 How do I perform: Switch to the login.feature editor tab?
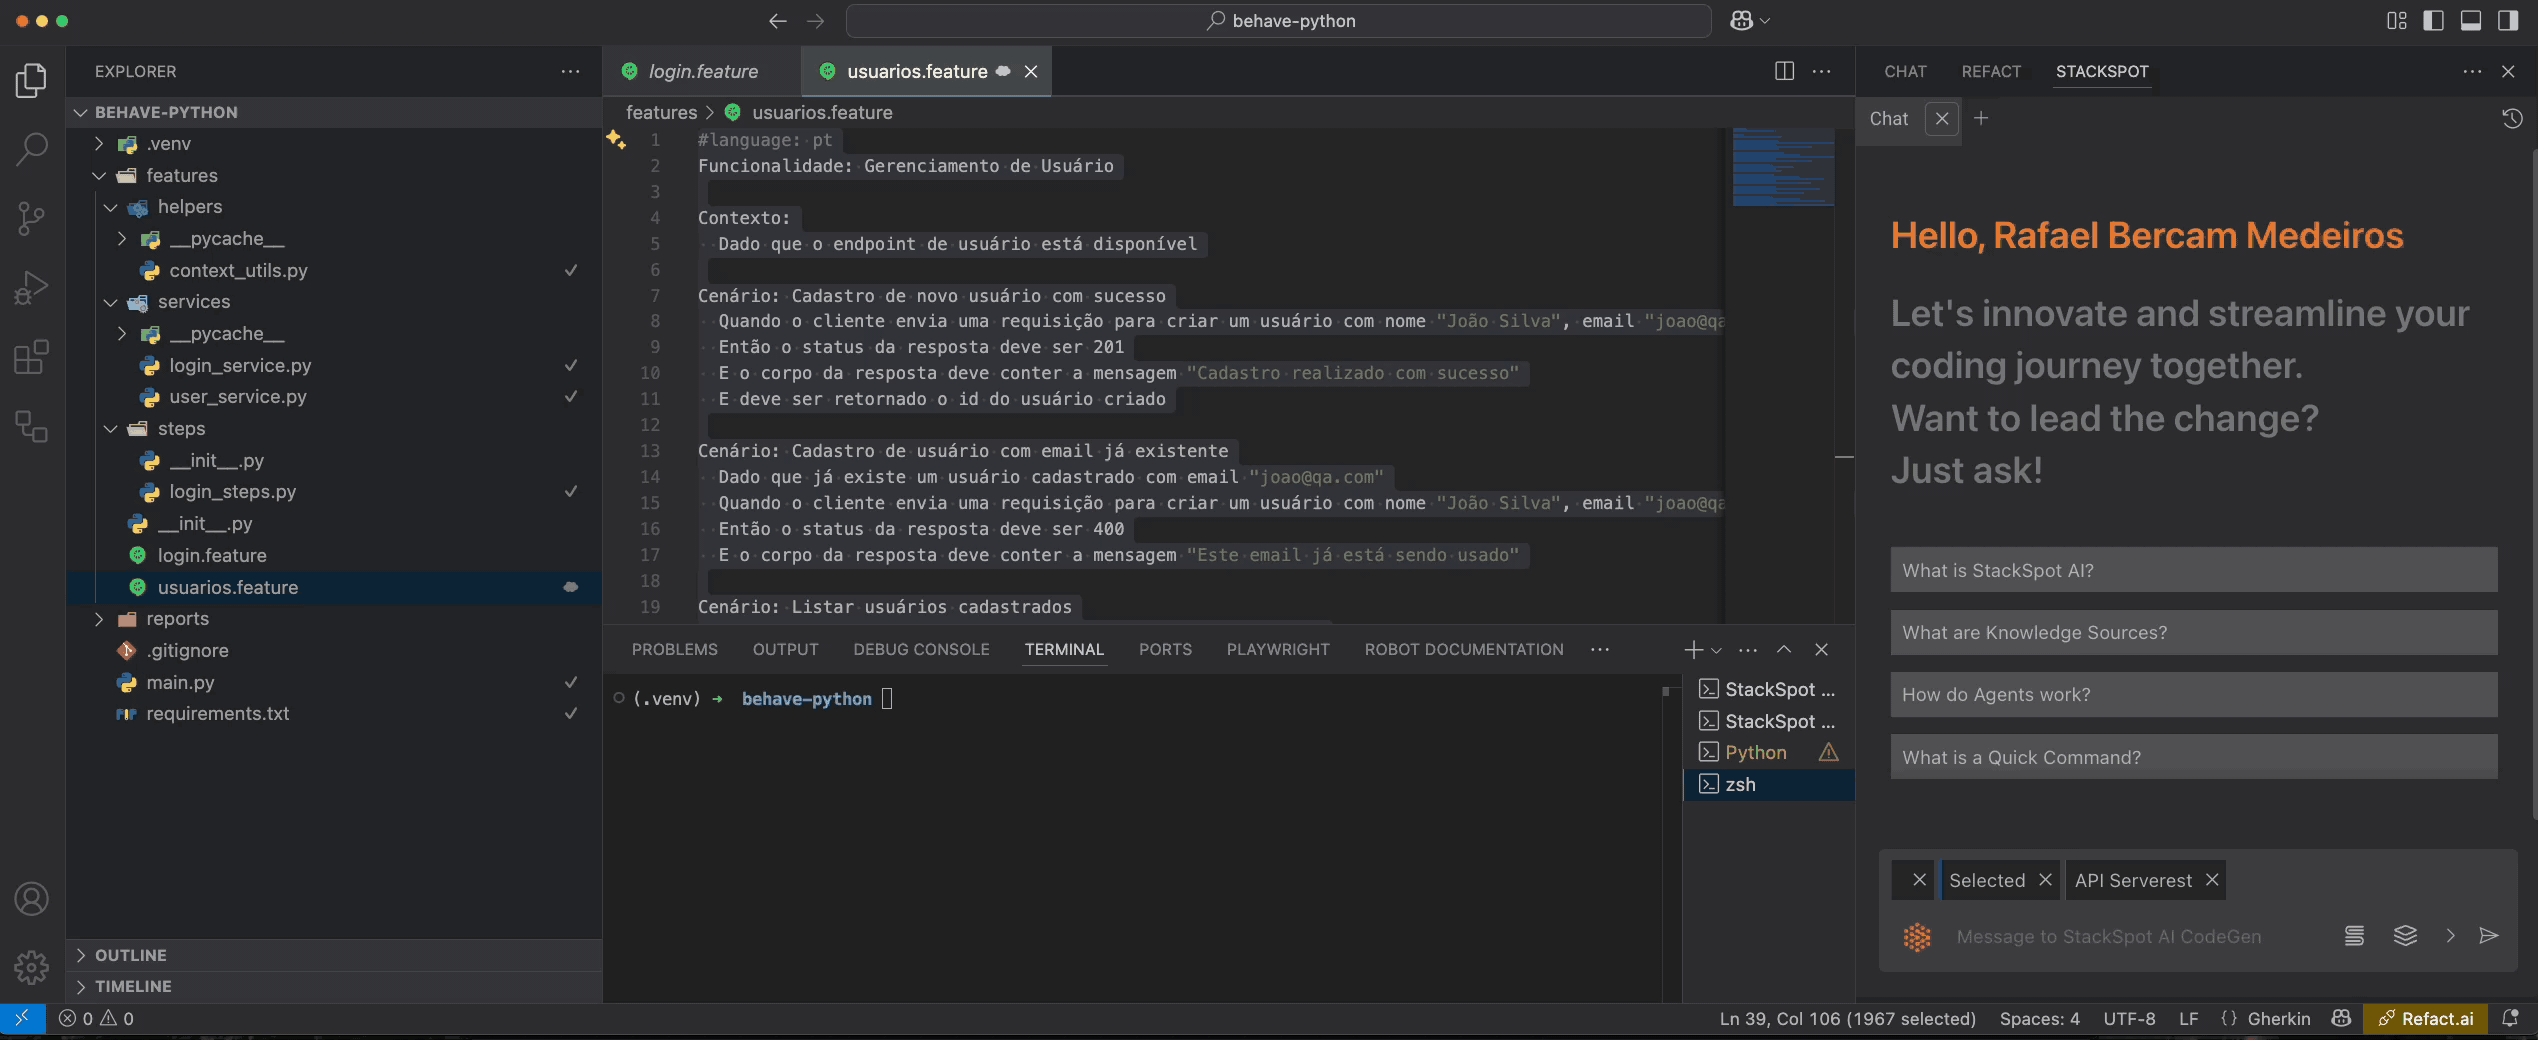point(702,71)
